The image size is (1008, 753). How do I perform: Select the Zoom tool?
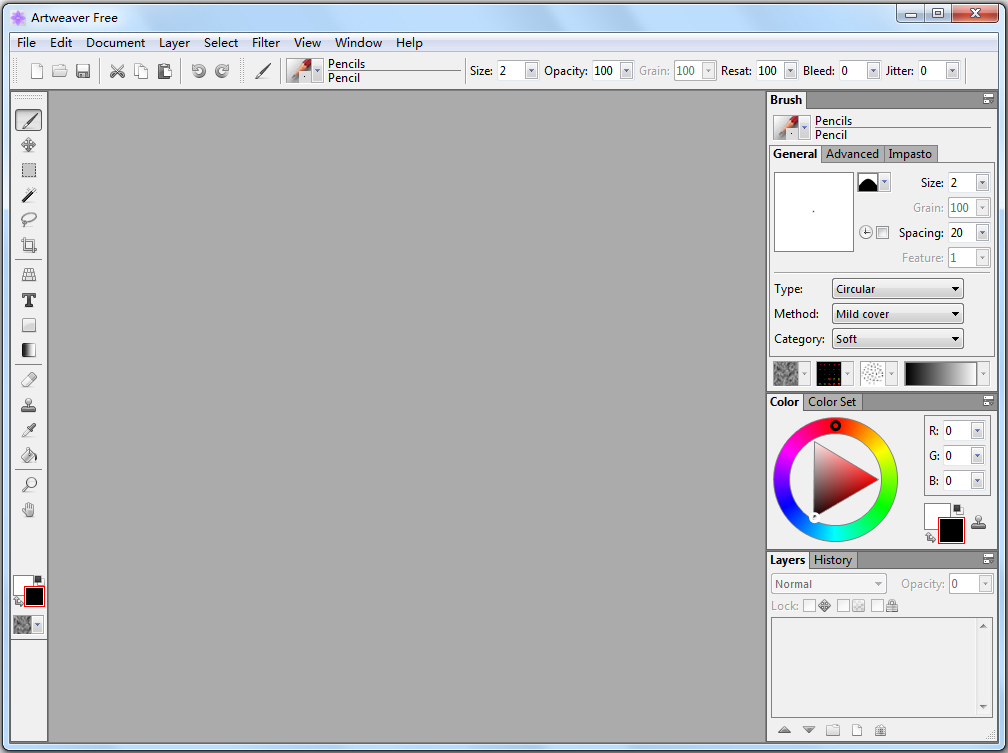pyautogui.click(x=28, y=484)
